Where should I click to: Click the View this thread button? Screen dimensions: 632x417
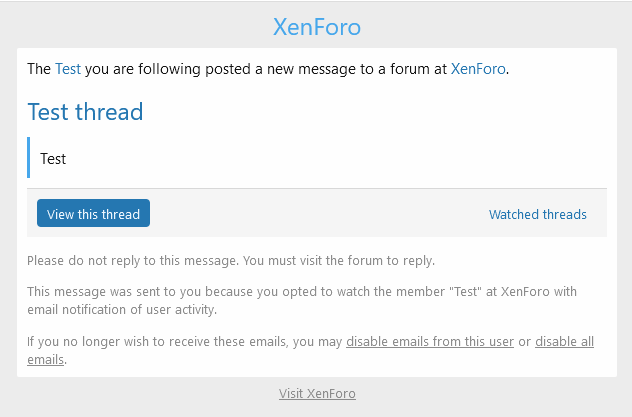coord(94,213)
